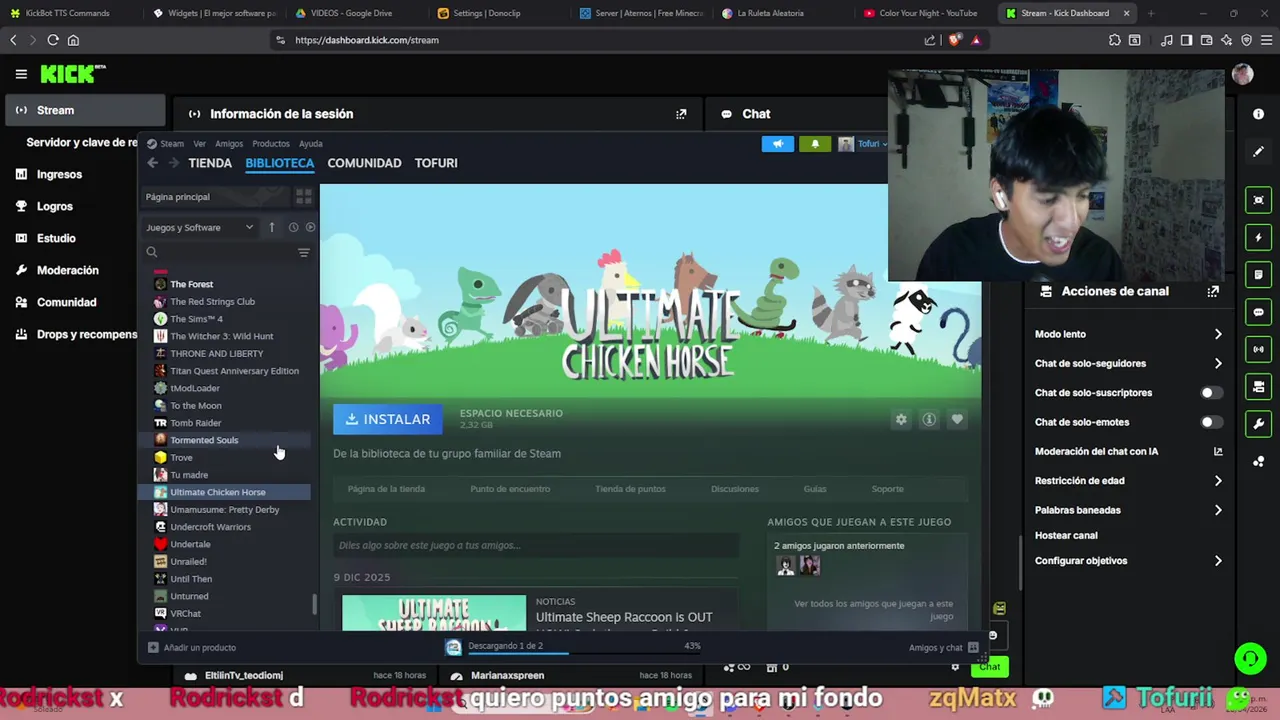
Task: Sort library list with the up-arrow icon
Action: coord(271,227)
